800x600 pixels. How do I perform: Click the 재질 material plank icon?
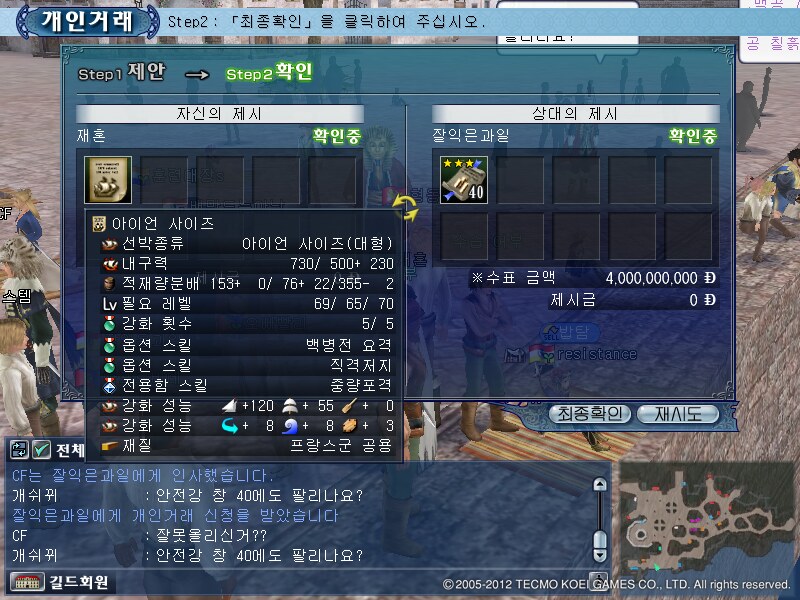pos(110,446)
